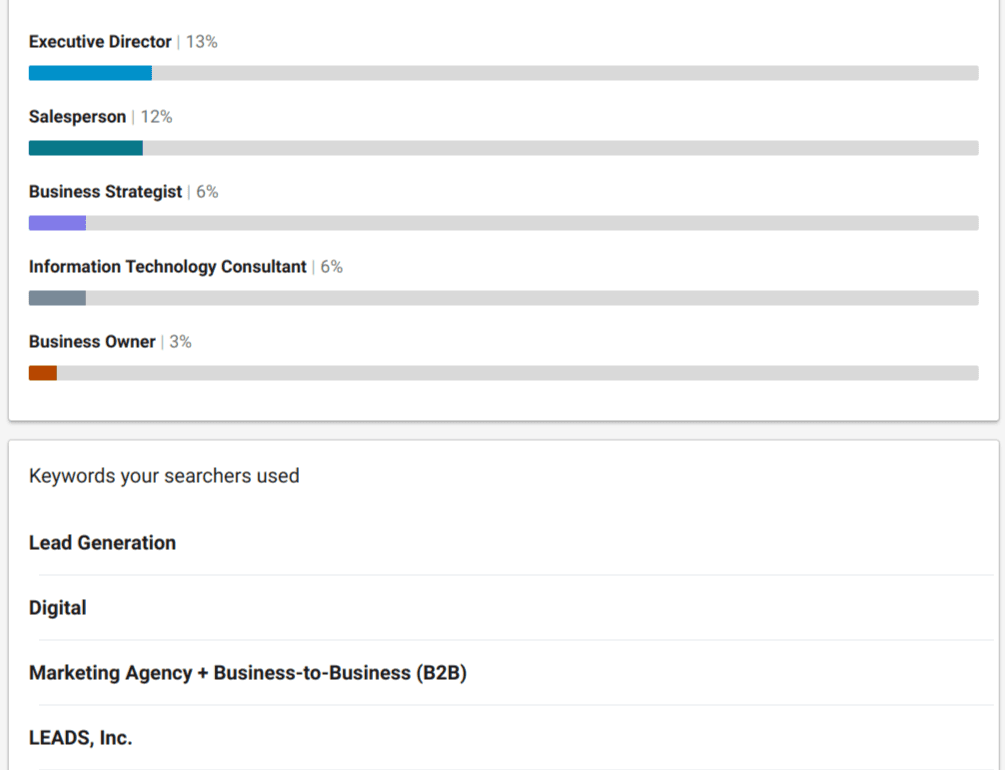This screenshot has height=770, width=1005.
Task: Select the Salesperson job title label
Action: point(77,117)
